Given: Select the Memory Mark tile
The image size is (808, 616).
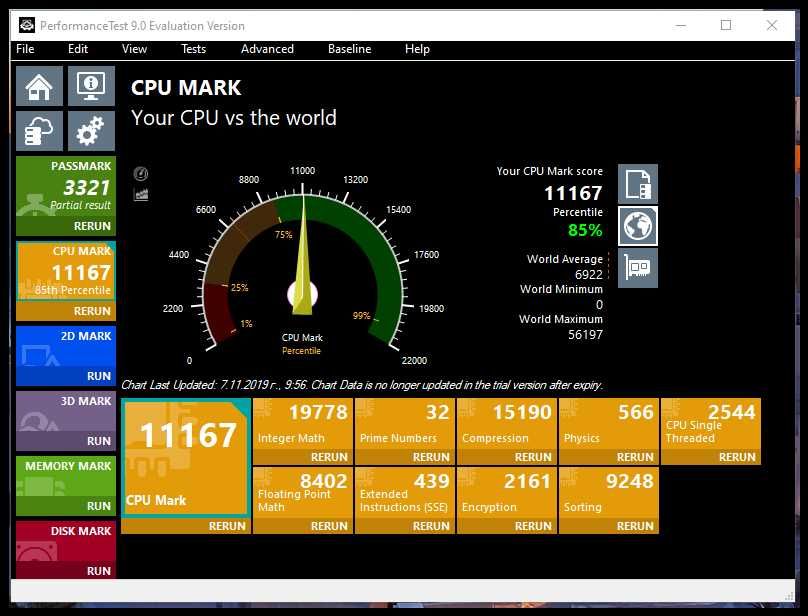Looking at the screenshot, I should (66, 476).
